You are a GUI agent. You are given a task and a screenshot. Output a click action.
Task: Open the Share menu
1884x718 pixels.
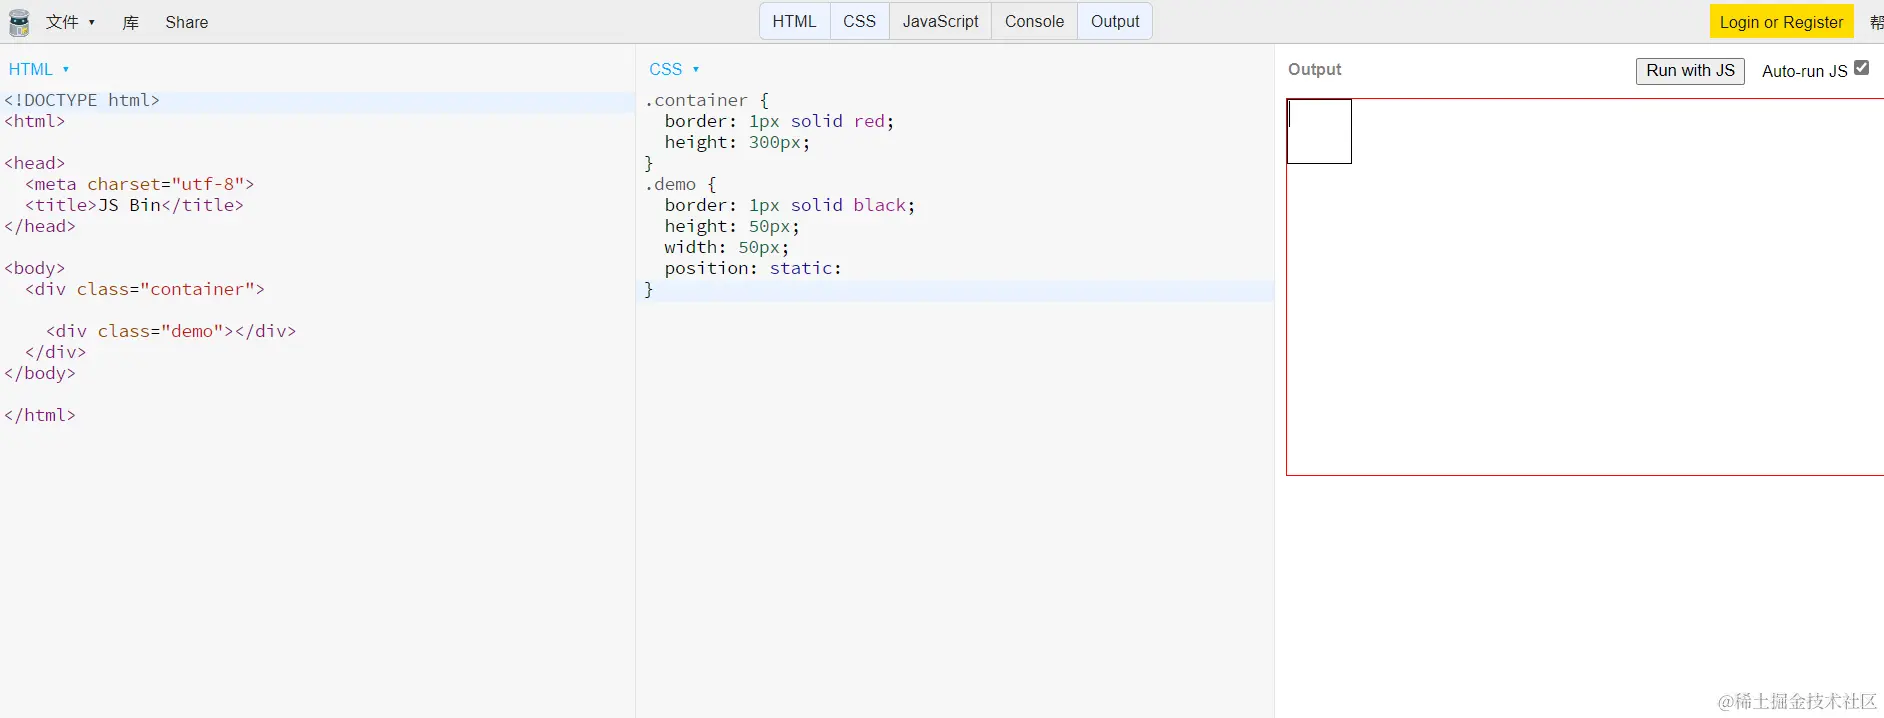187,22
